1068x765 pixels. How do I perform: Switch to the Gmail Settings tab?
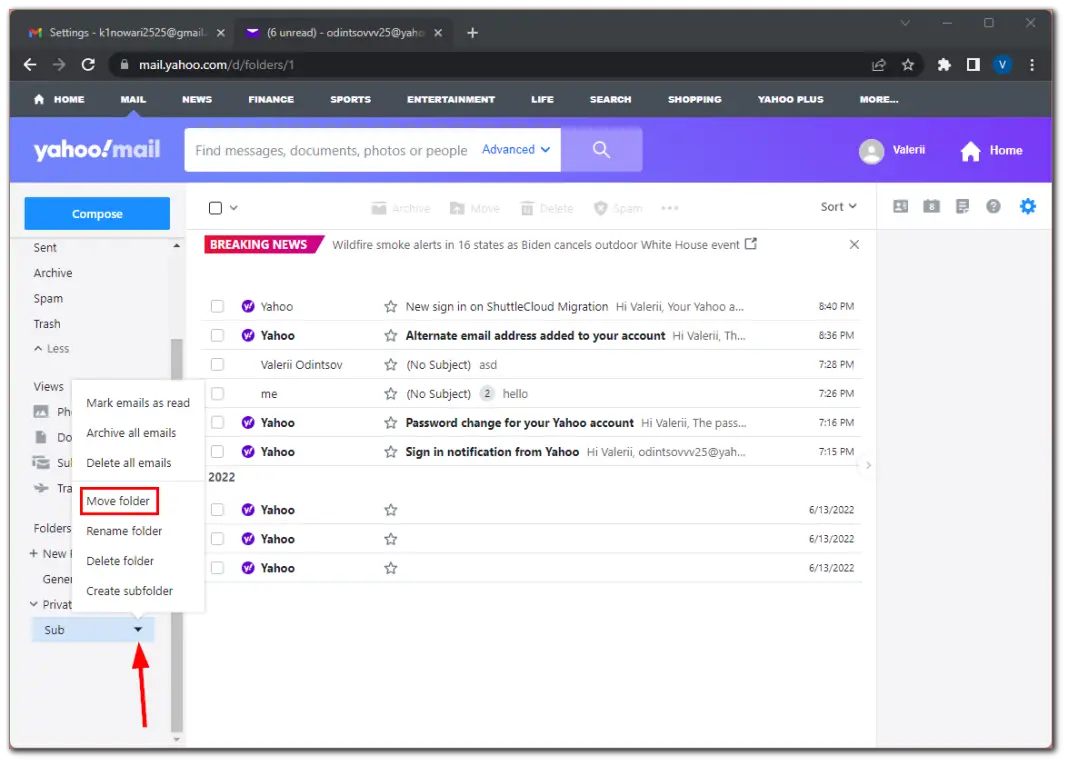click(127, 33)
